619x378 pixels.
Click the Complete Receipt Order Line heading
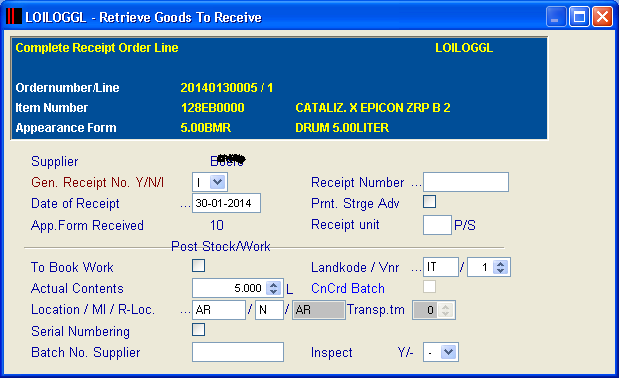click(x=97, y=48)
